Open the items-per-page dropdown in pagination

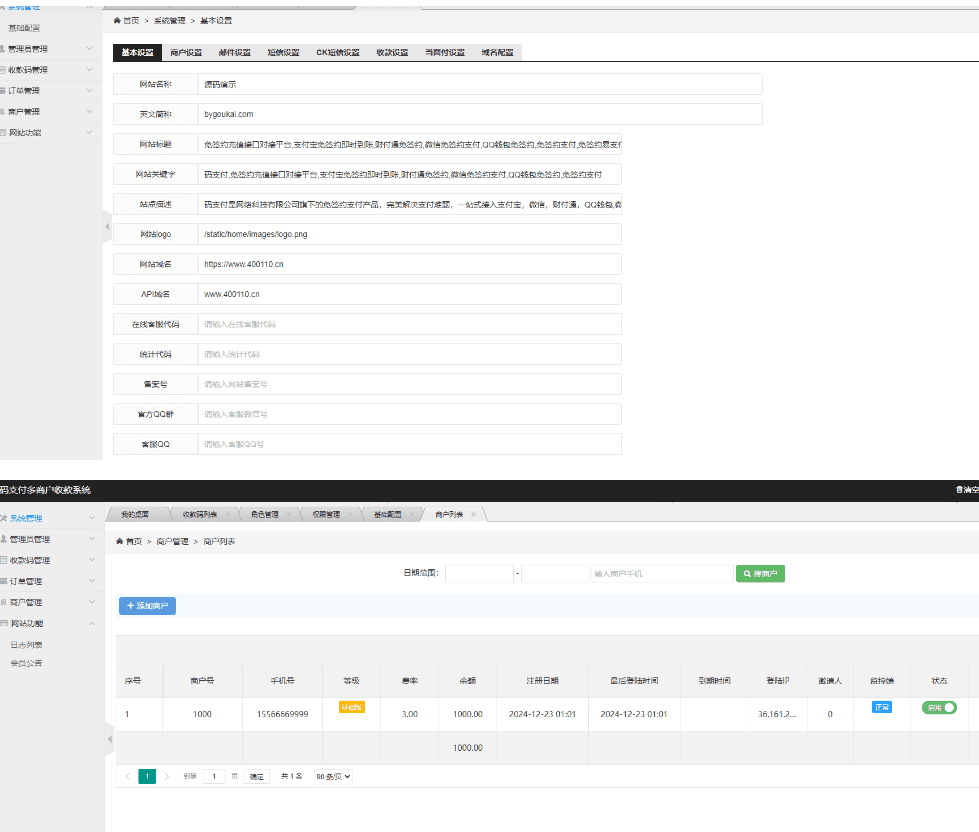[x=333, y=776]
